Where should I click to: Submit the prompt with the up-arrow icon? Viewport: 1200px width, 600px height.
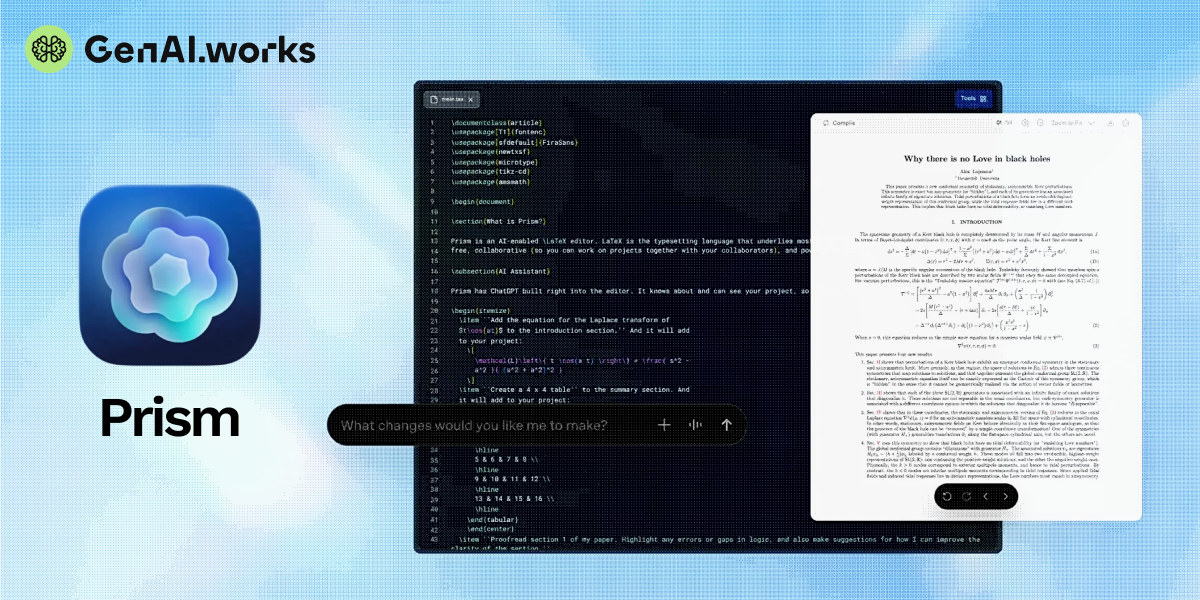727,425
